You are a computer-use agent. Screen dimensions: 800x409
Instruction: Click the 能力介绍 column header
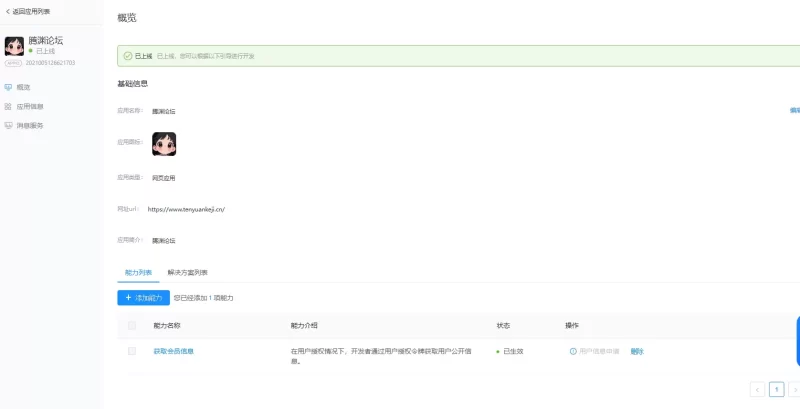click(304, 325)
